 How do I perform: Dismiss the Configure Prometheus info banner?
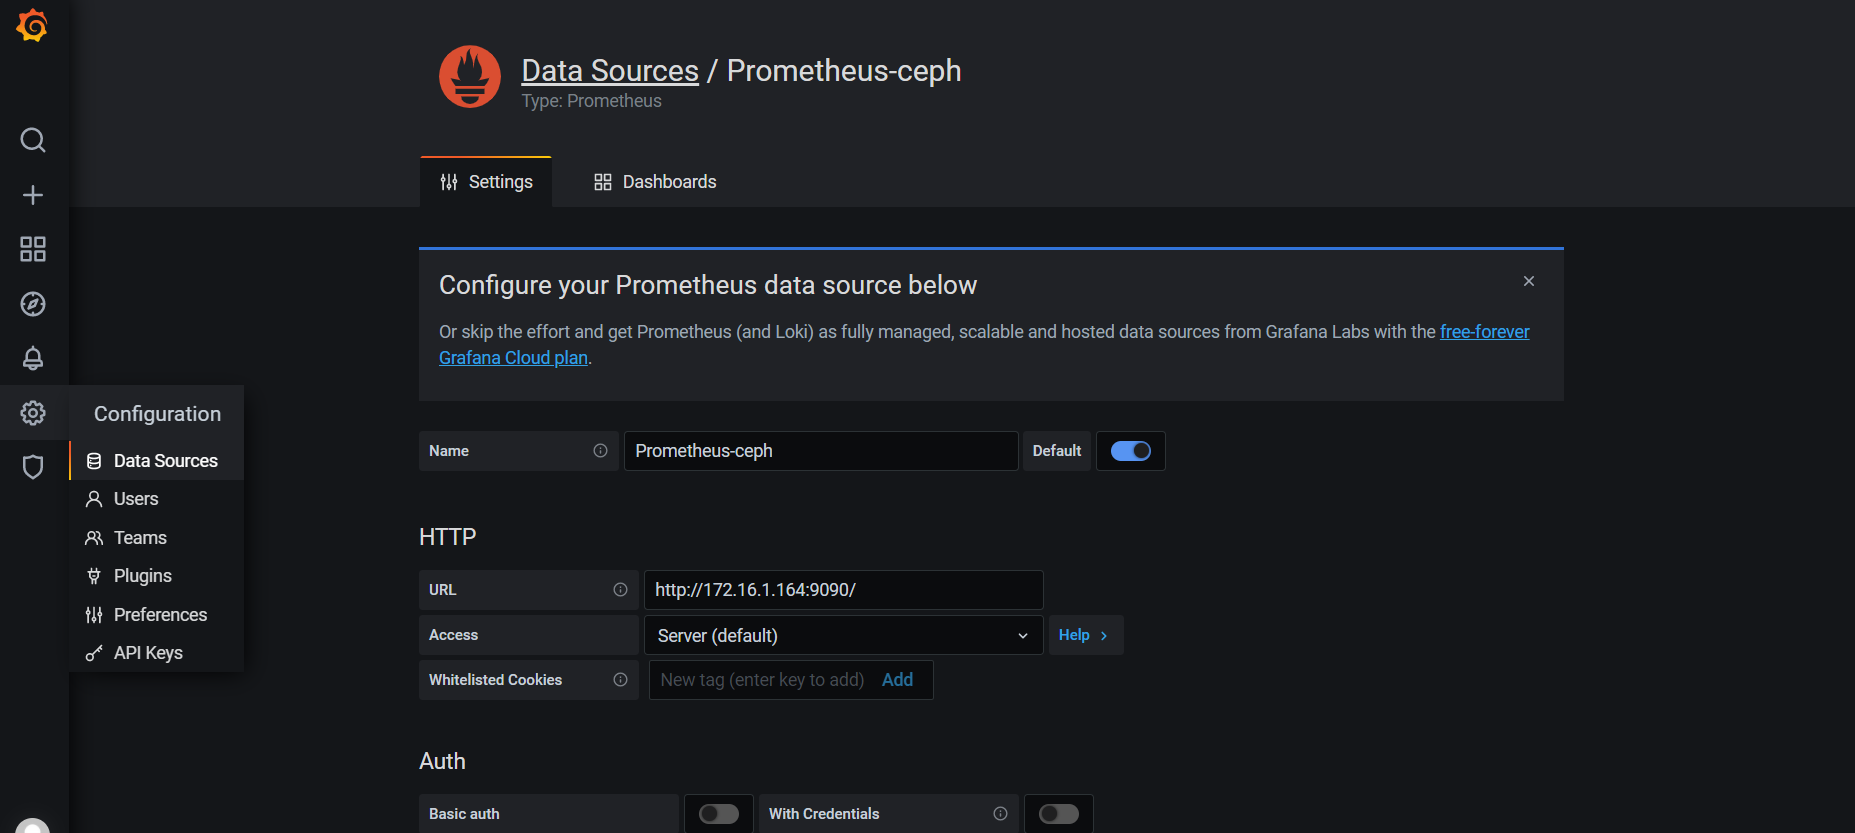[1528, 281]
